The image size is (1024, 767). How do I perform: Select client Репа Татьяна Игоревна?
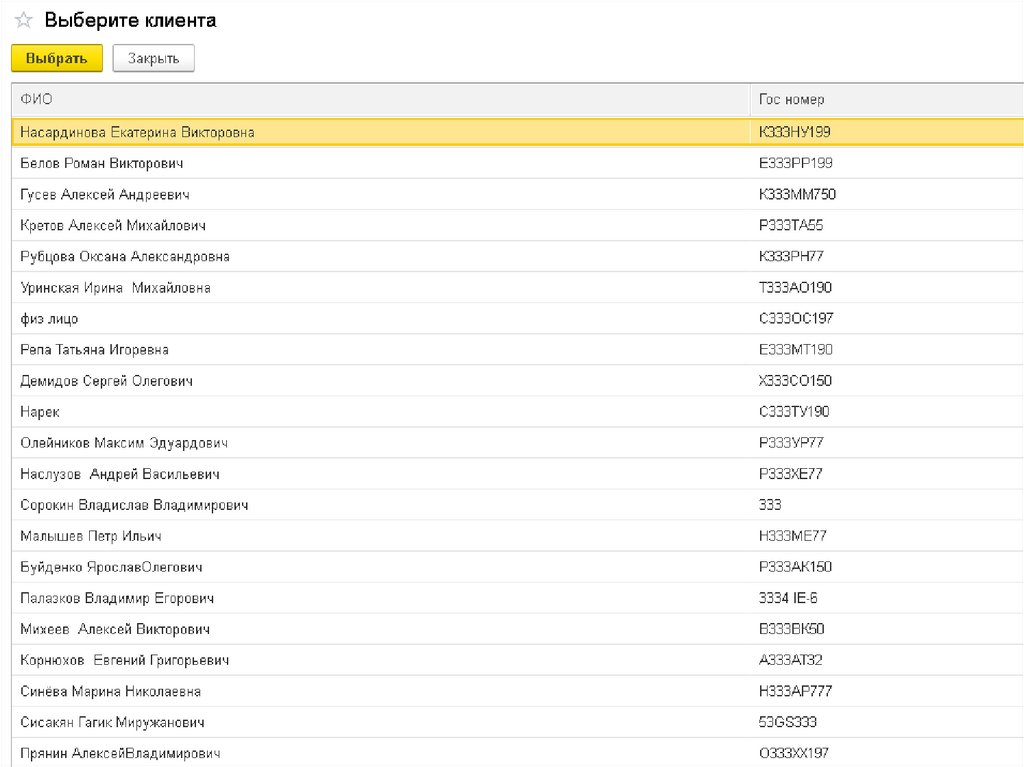tap(94, 350)
